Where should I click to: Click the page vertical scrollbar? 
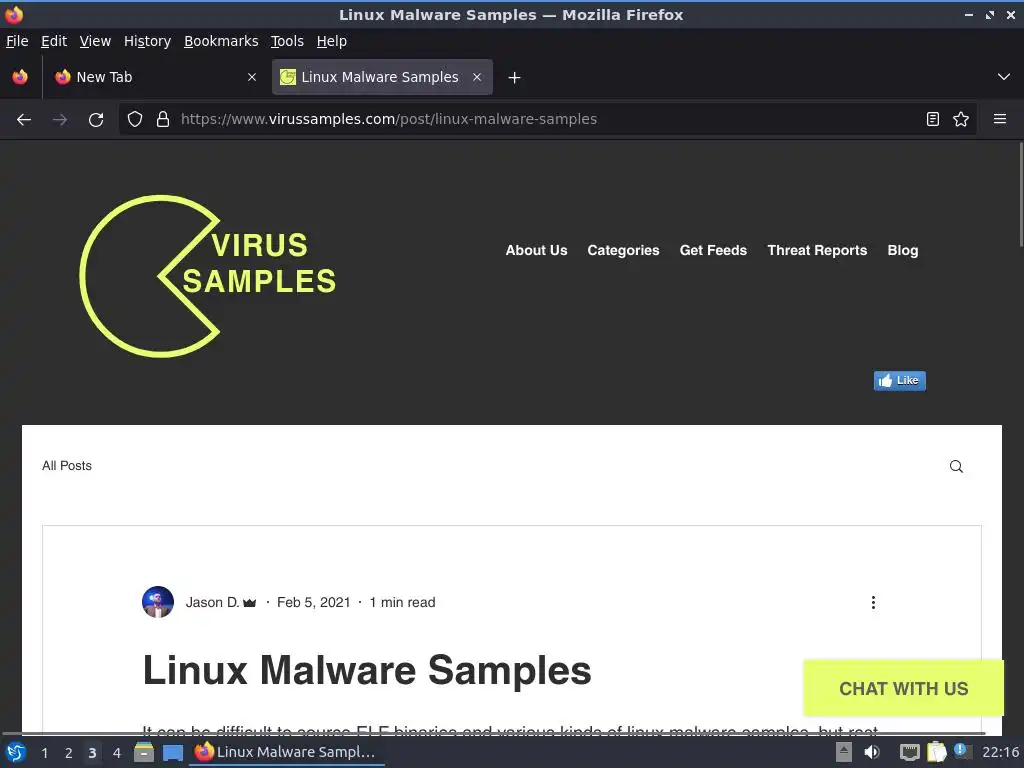[x=1020, y=195]
